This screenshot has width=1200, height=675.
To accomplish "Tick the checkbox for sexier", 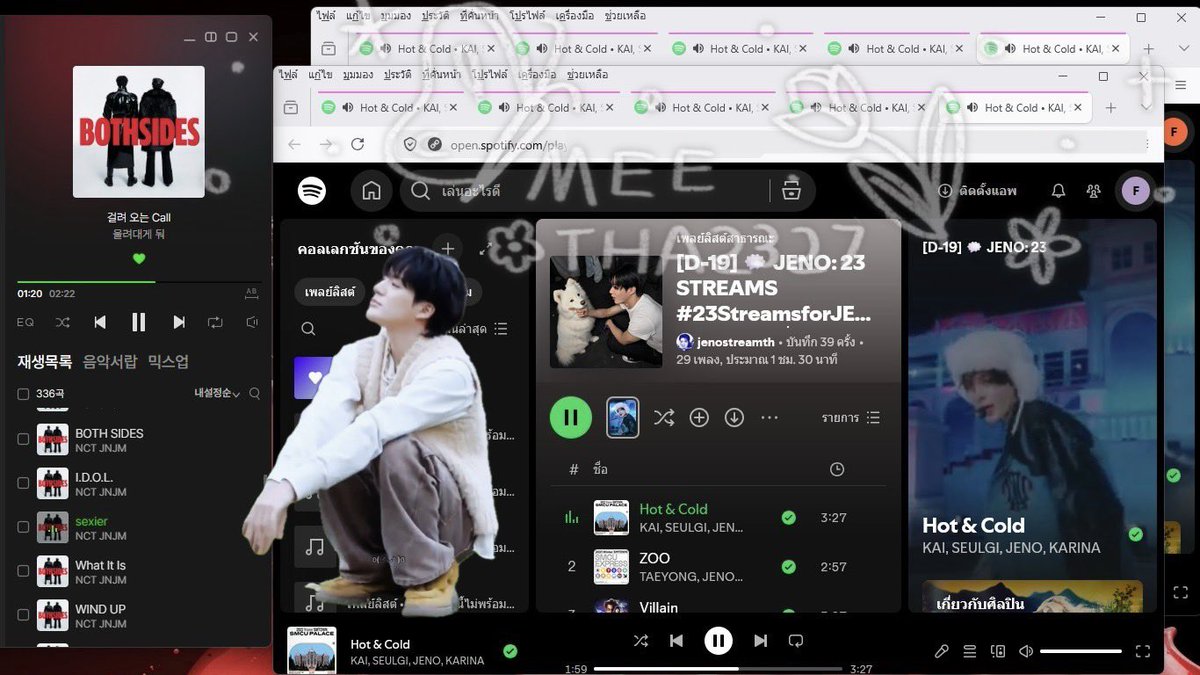I will click(24, 527).
